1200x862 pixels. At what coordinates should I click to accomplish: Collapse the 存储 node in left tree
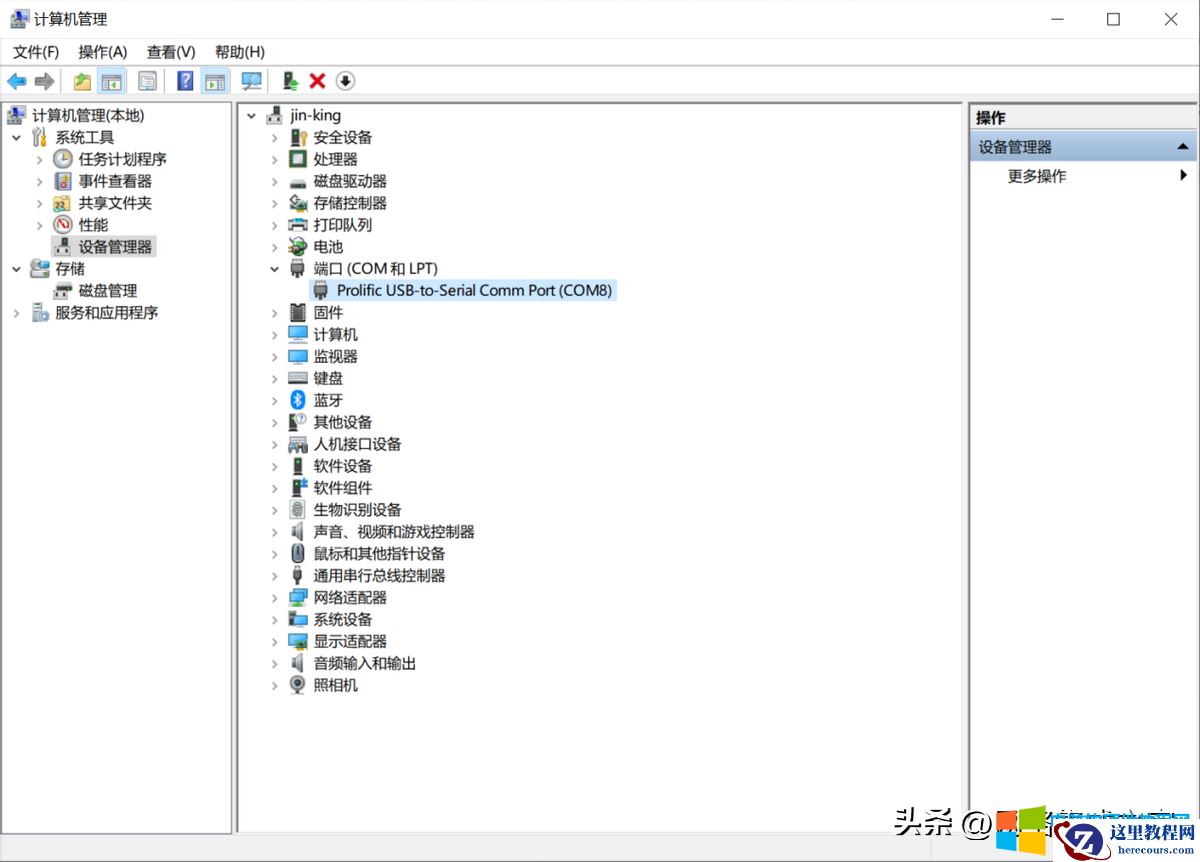[16, 269]
